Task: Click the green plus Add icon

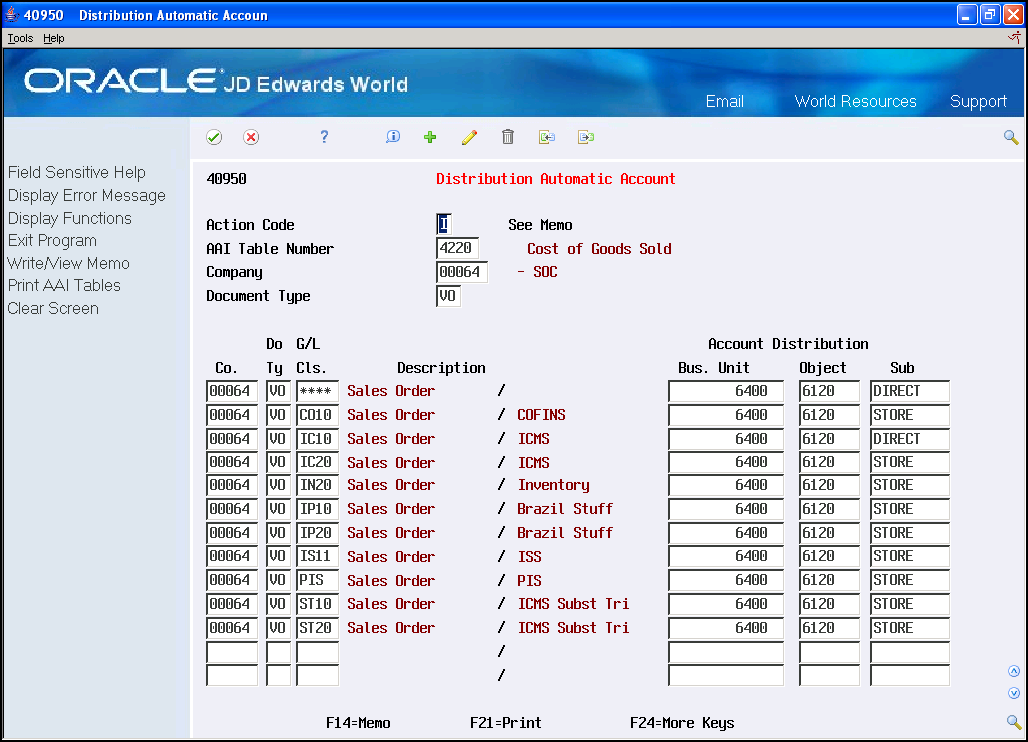Action: 430,137
